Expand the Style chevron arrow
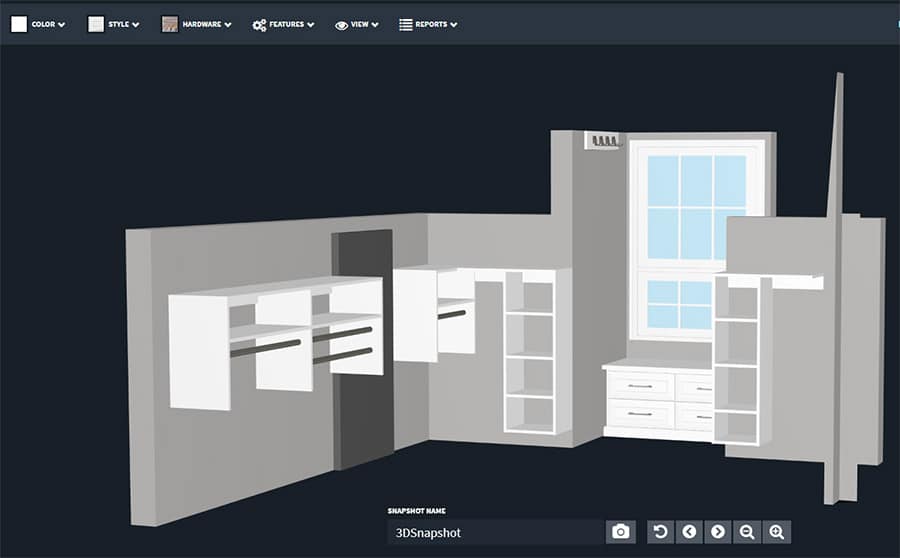The height and width of the screenshot is (558, 900). [135, 25]
